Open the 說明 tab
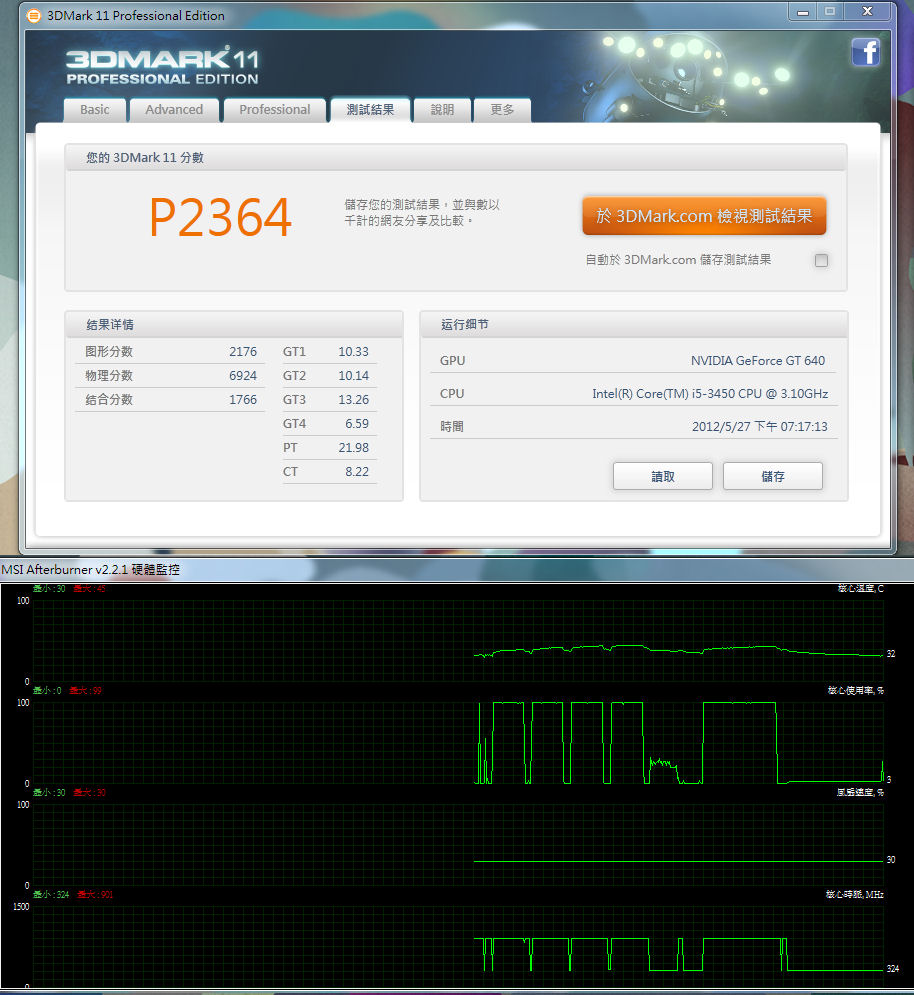The width and height of the screenshot is (914, 995). pyautogui.click(x=442, y=110)
